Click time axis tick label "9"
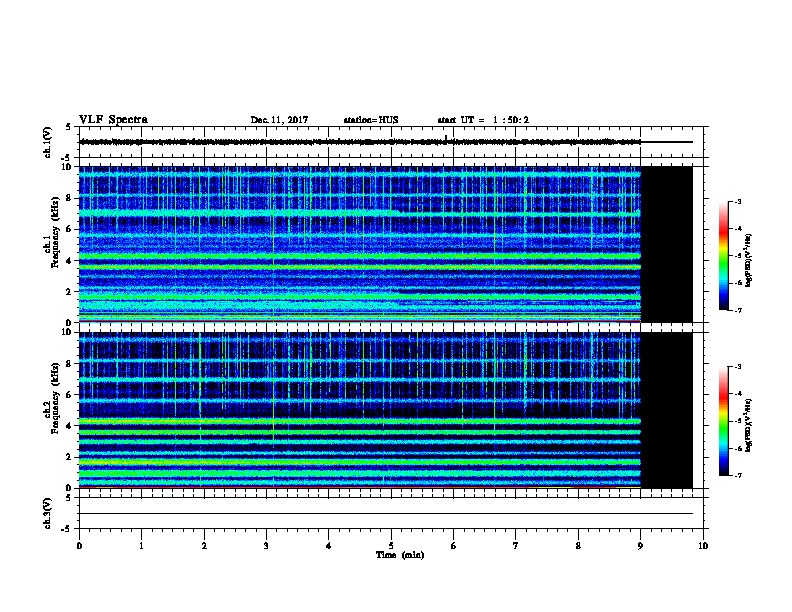Viewport: 792px width, 612px height. pos(640,546)
